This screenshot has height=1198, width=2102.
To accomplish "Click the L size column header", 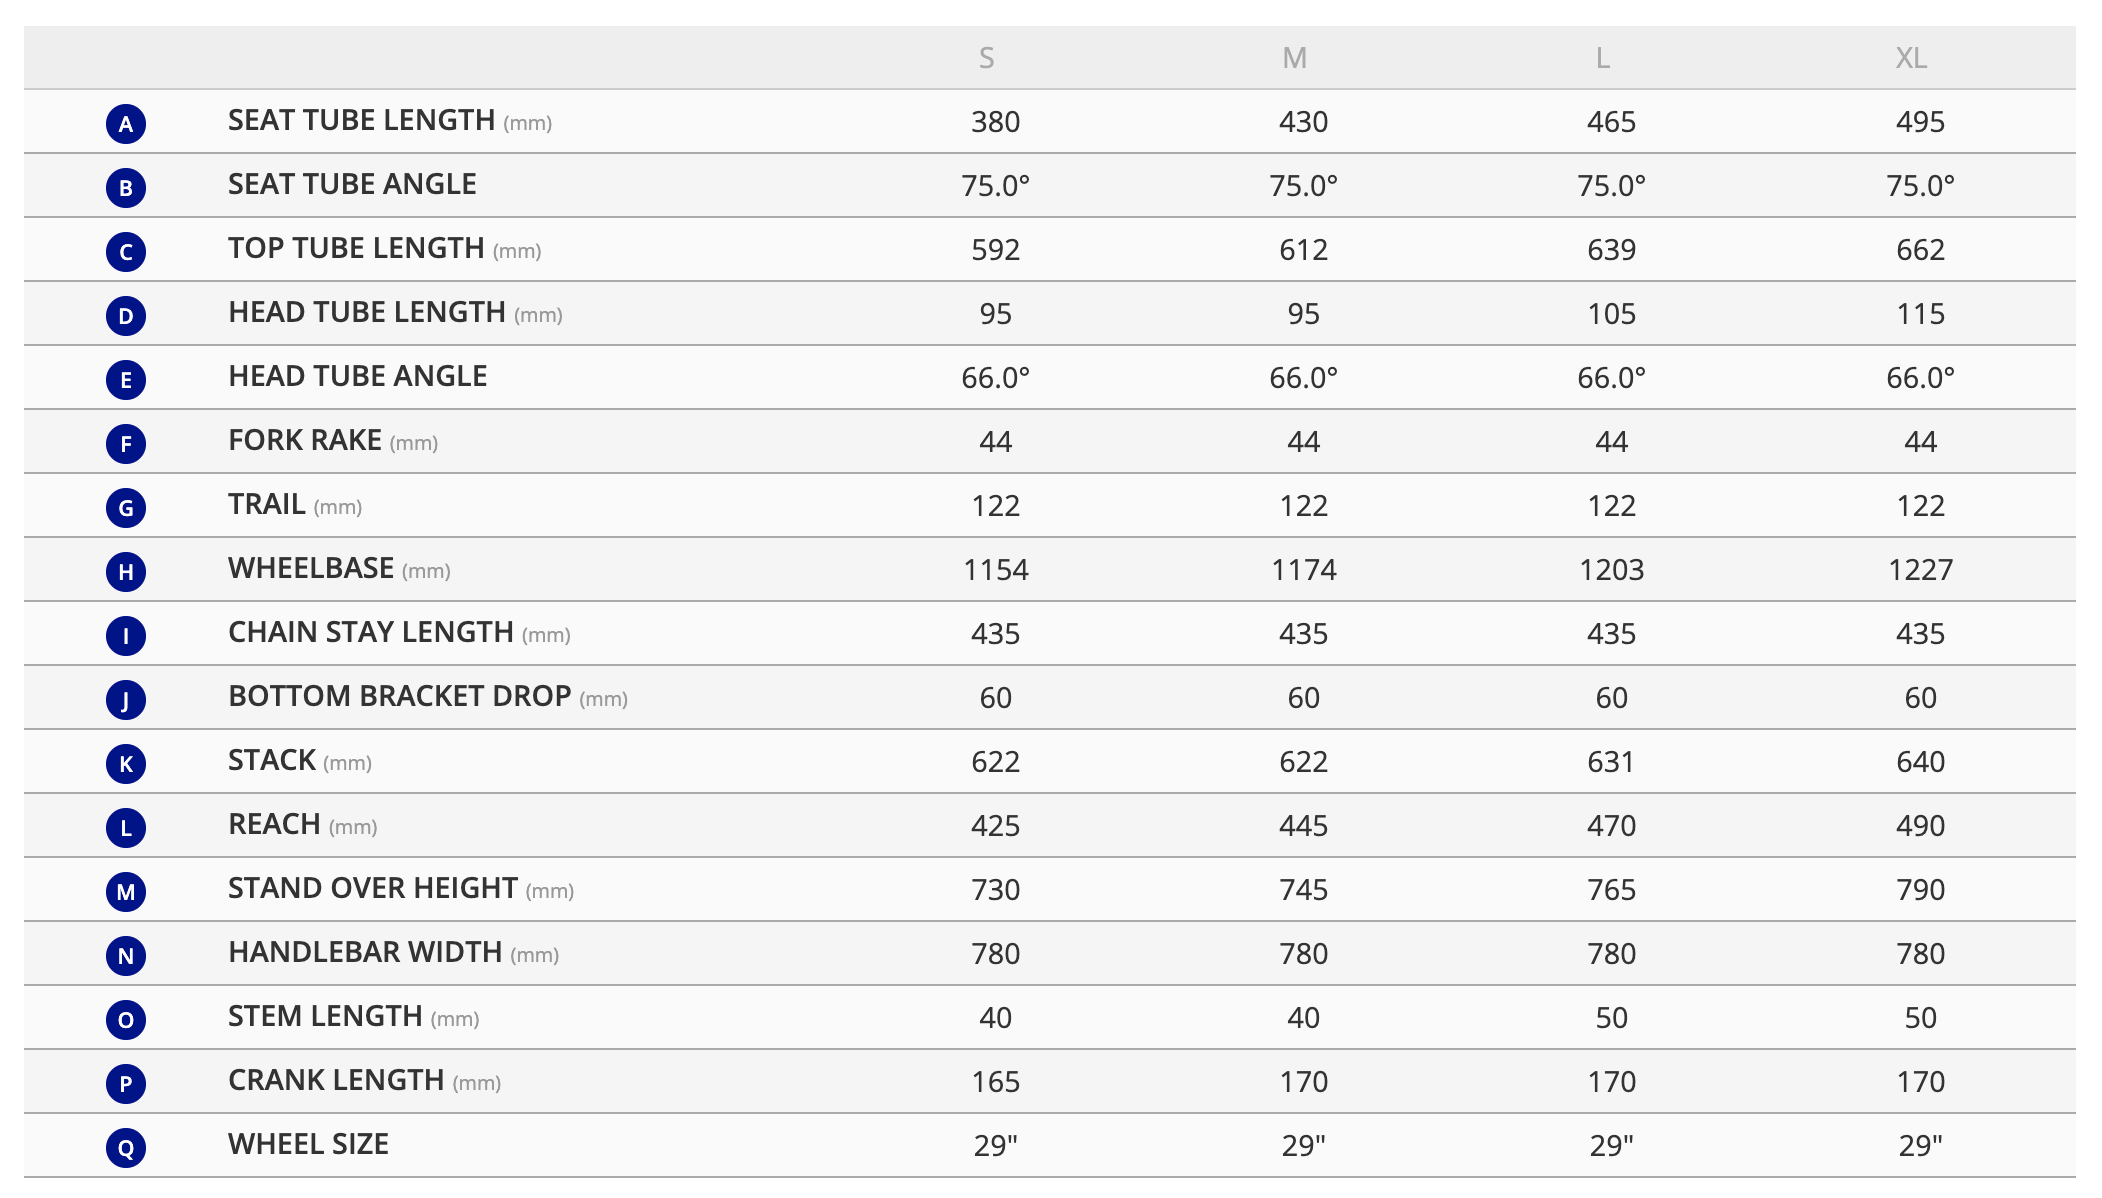I will click(x=1602, y=58).
